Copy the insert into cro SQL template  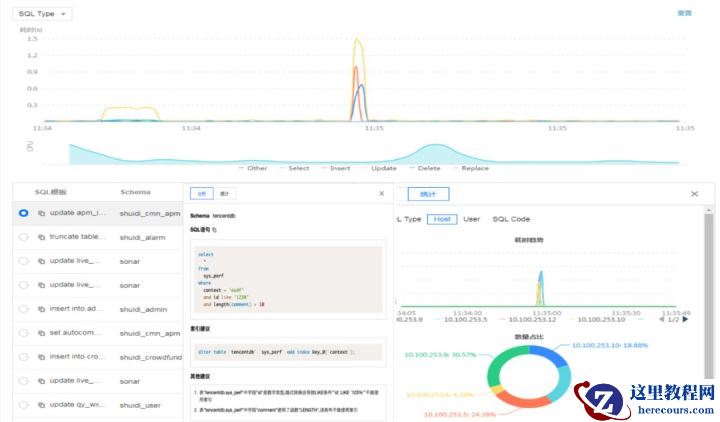41,357
